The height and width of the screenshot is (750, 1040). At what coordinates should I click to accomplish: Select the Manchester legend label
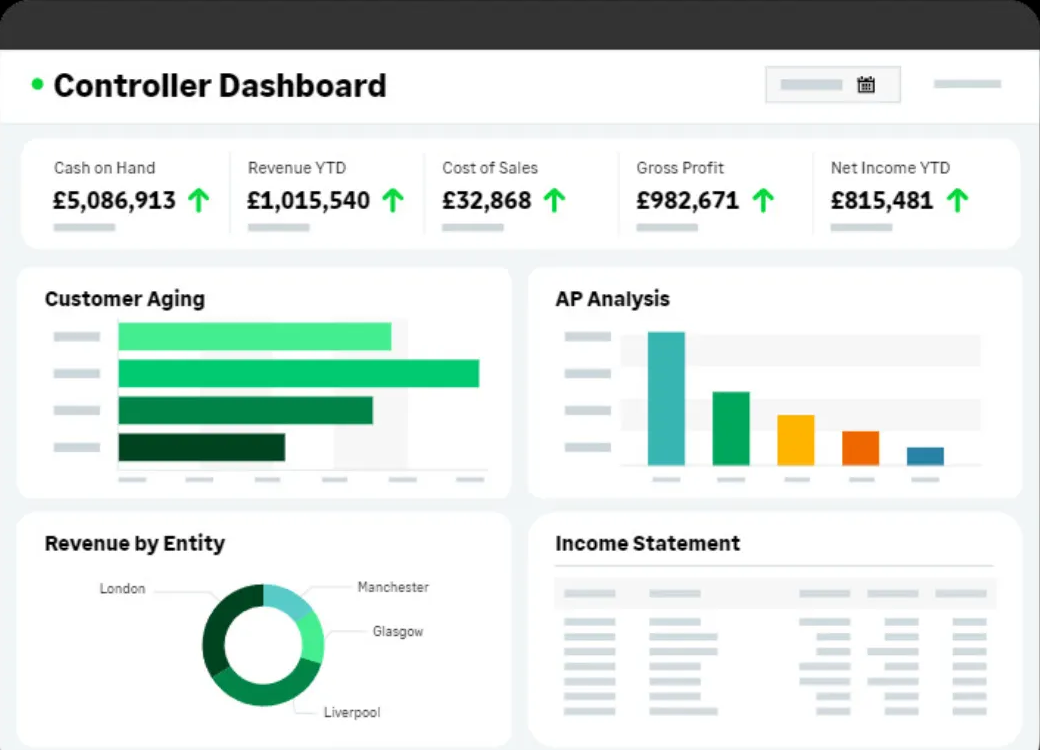click(x=394, y=587)
